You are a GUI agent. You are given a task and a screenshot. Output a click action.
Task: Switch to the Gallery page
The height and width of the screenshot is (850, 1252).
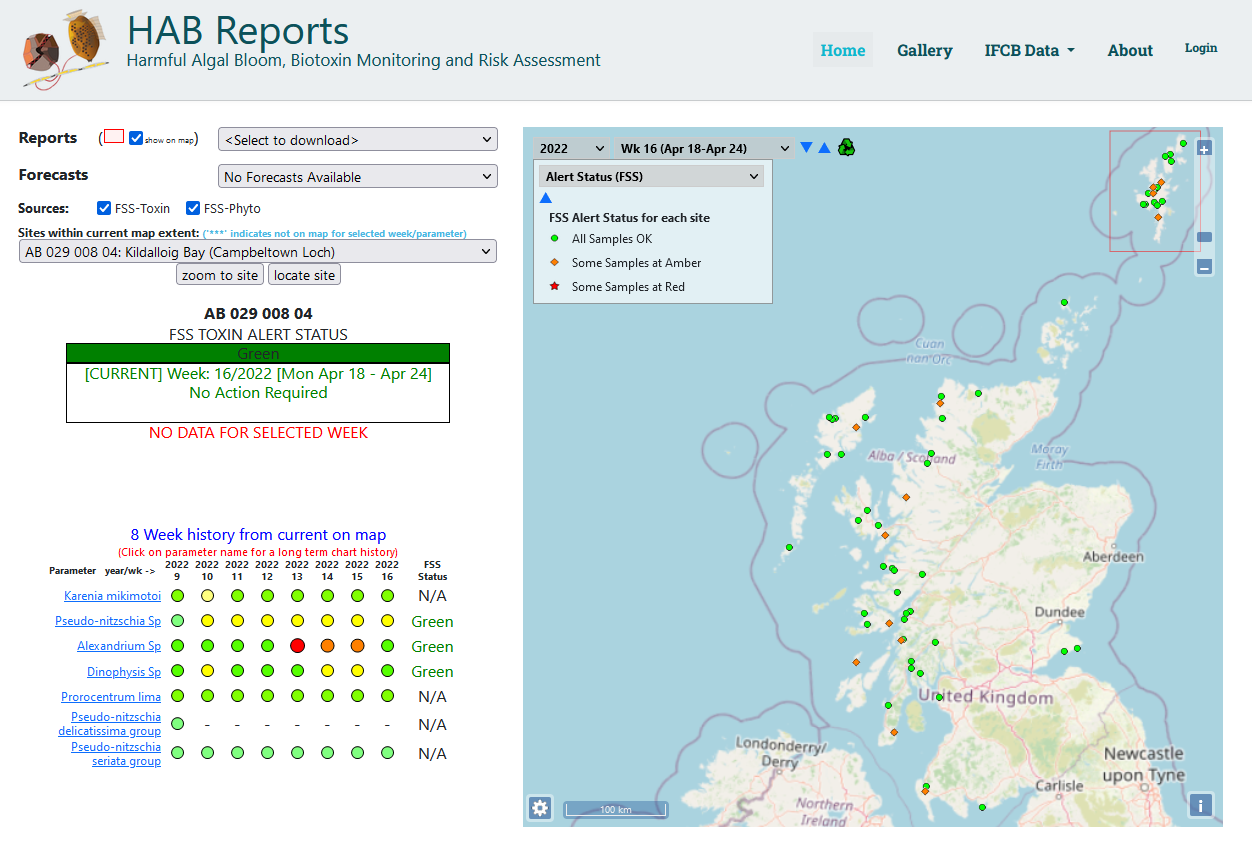(924, 50)
